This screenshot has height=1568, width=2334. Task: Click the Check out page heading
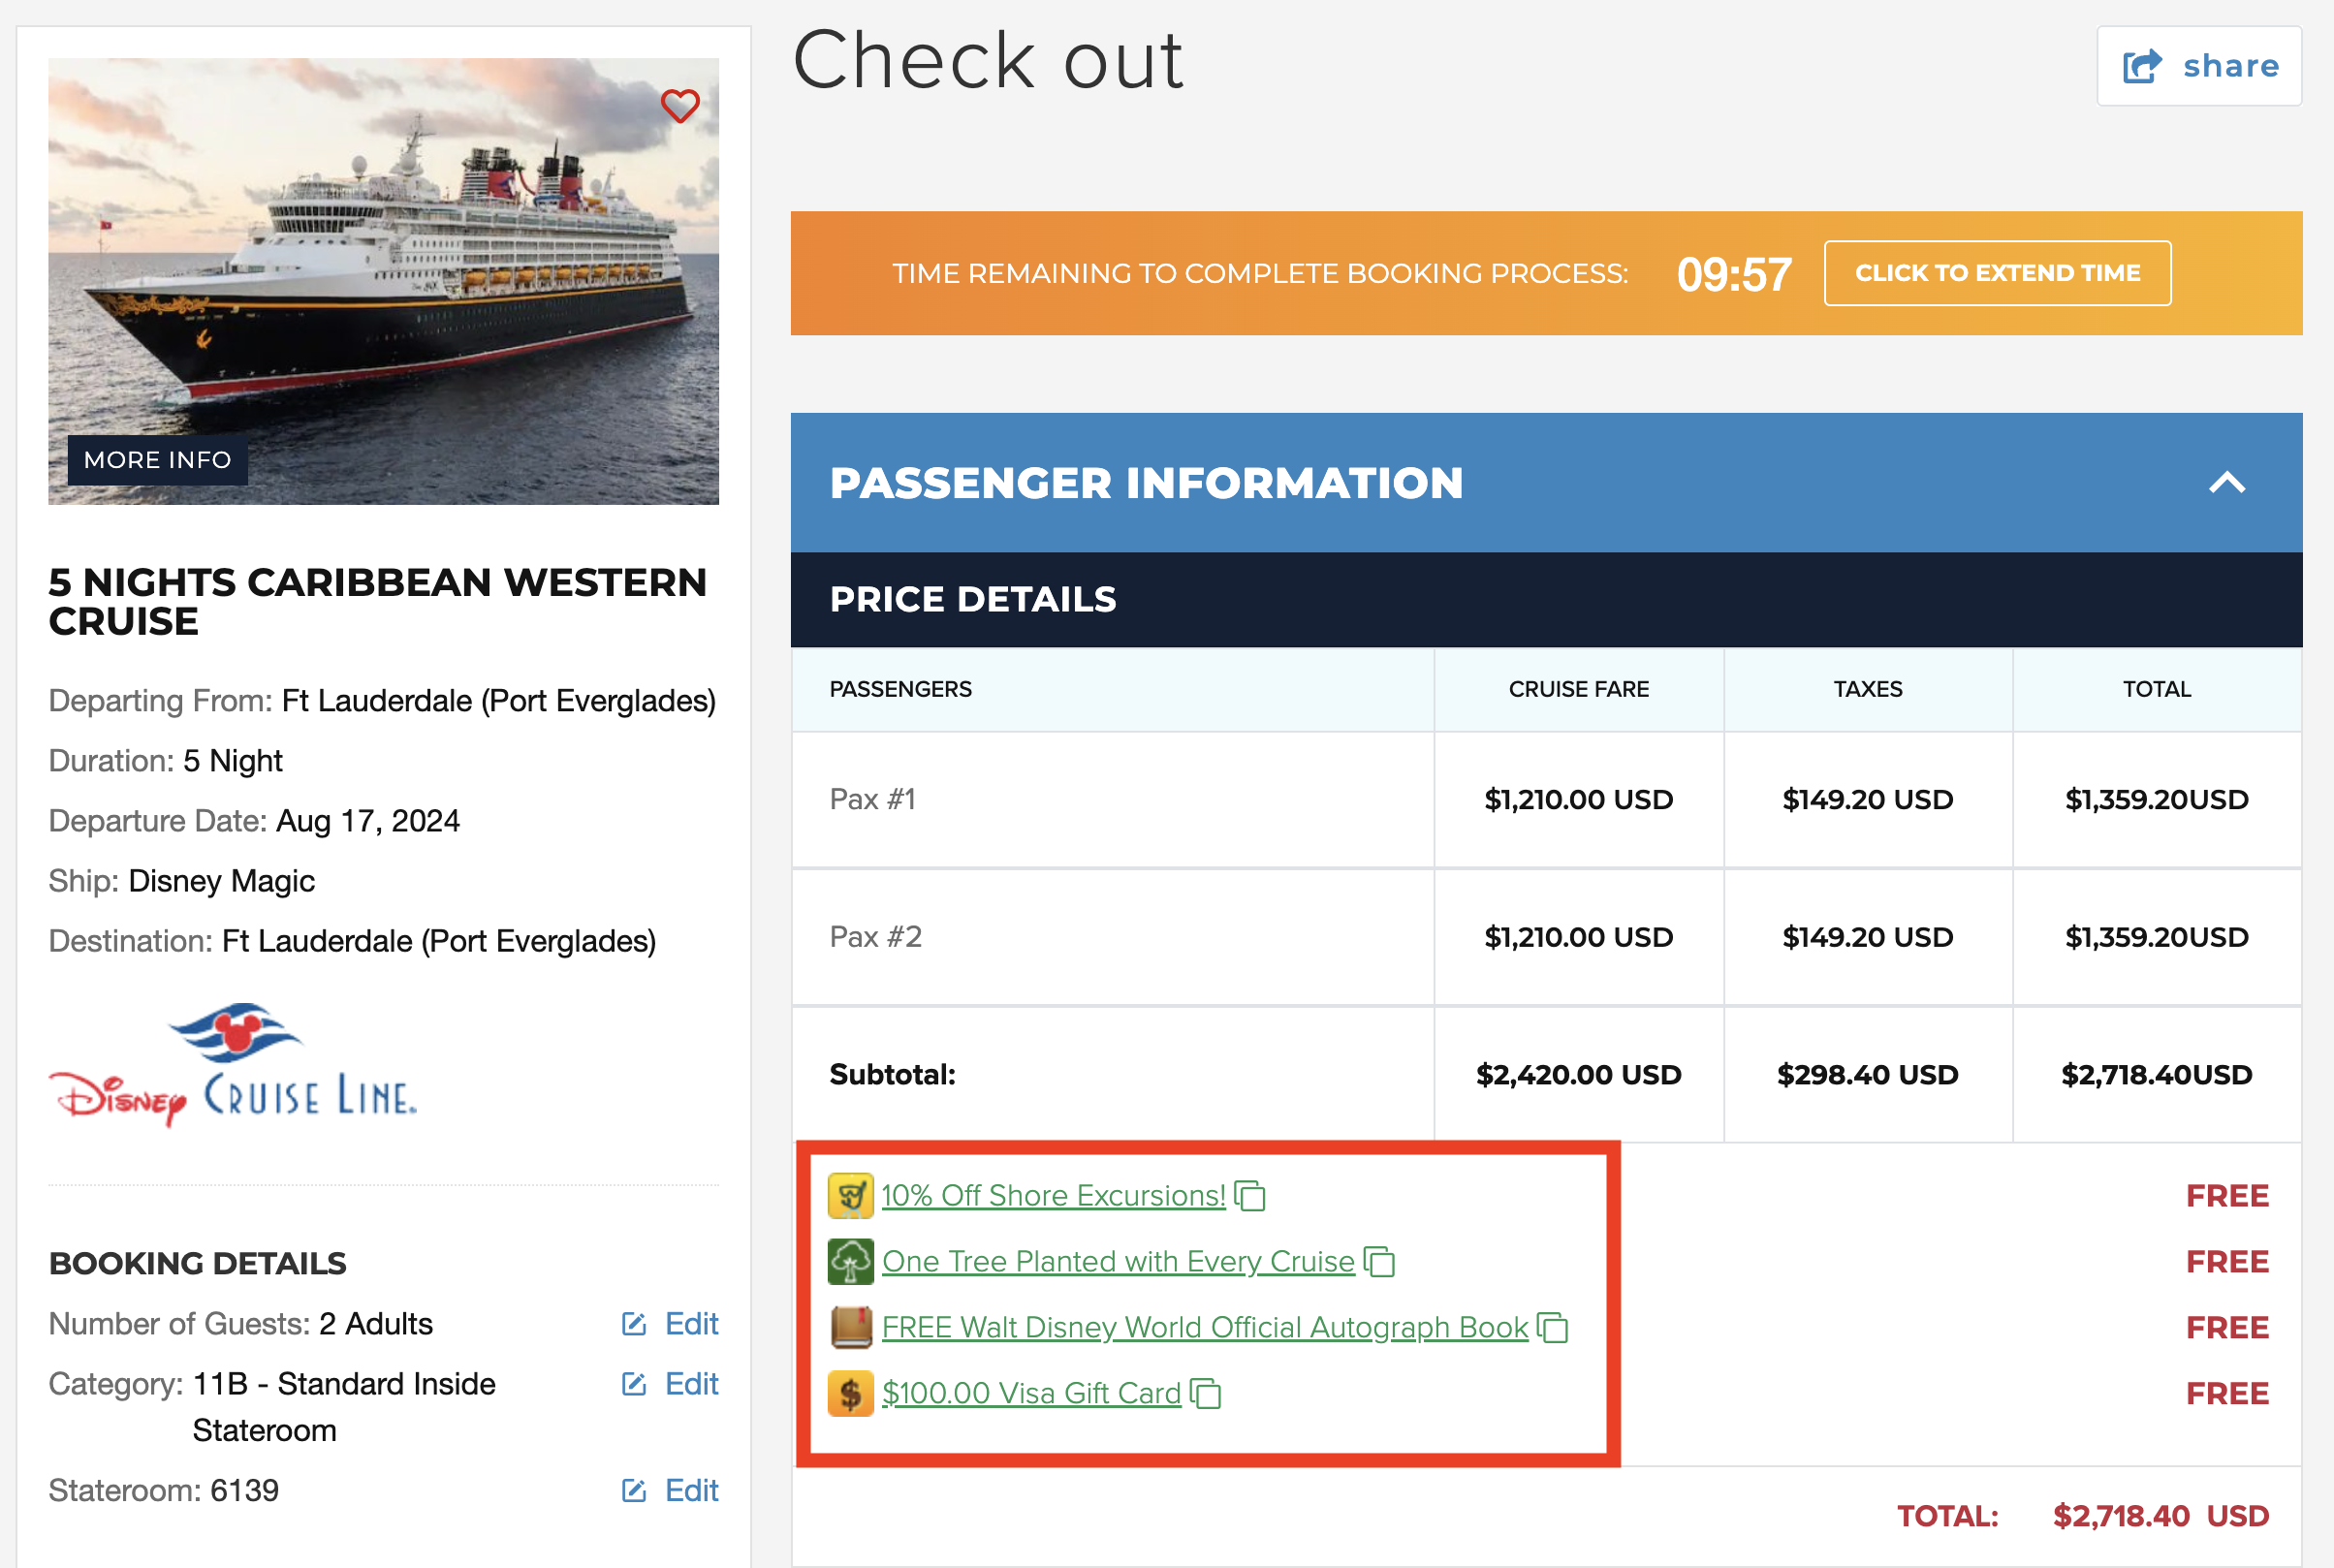pyautogui.click(x=987, y=60)
